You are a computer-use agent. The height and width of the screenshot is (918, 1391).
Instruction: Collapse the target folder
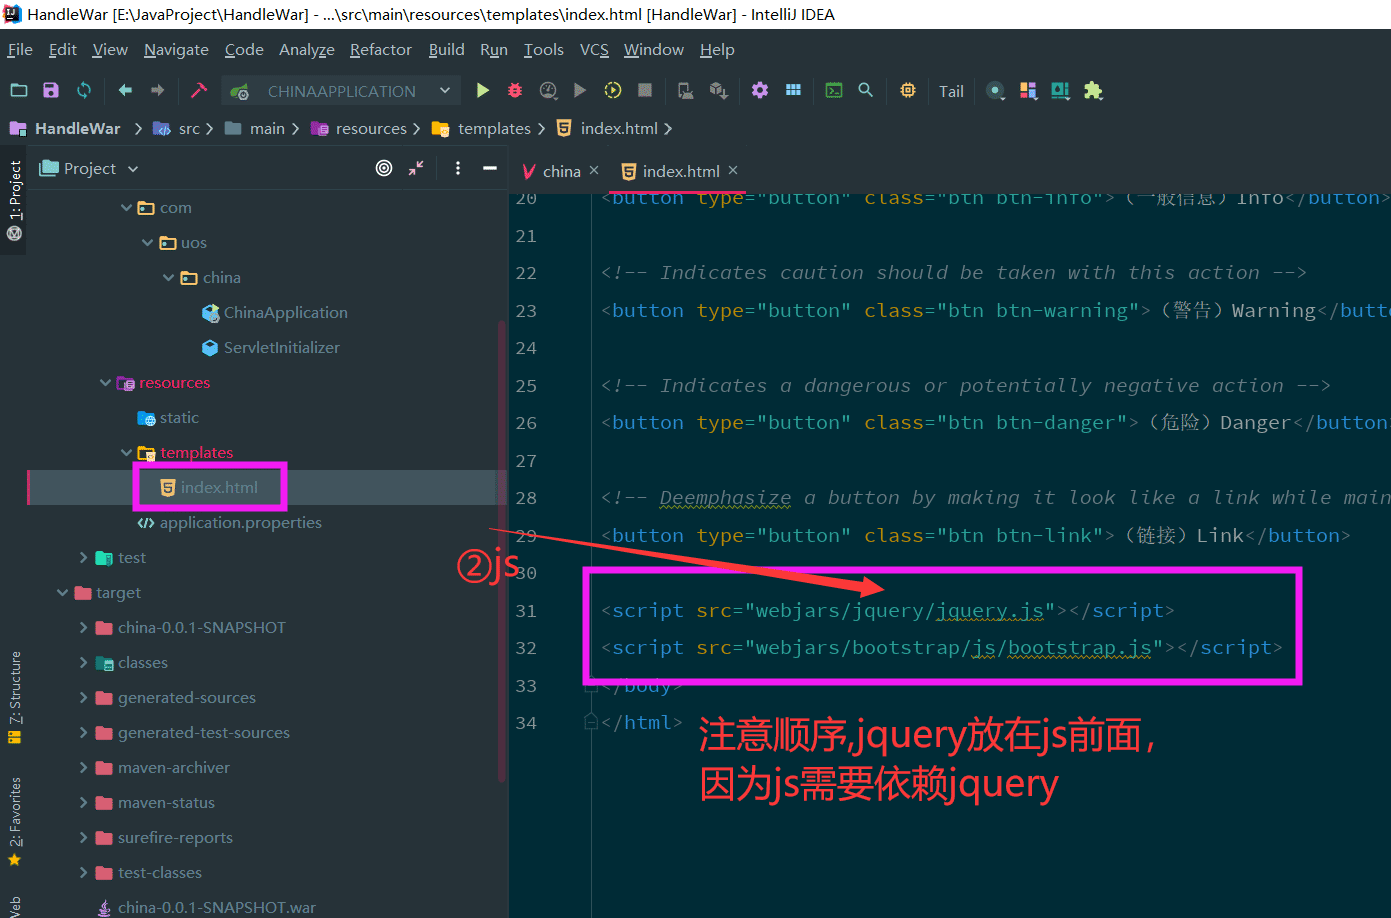click(62, 593)
